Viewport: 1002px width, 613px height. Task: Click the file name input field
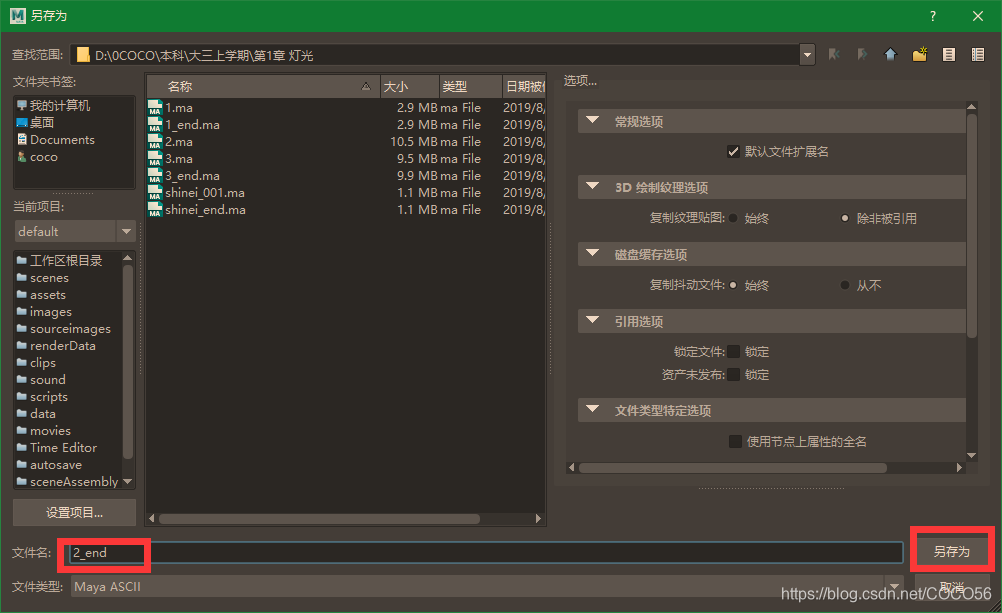480,552
